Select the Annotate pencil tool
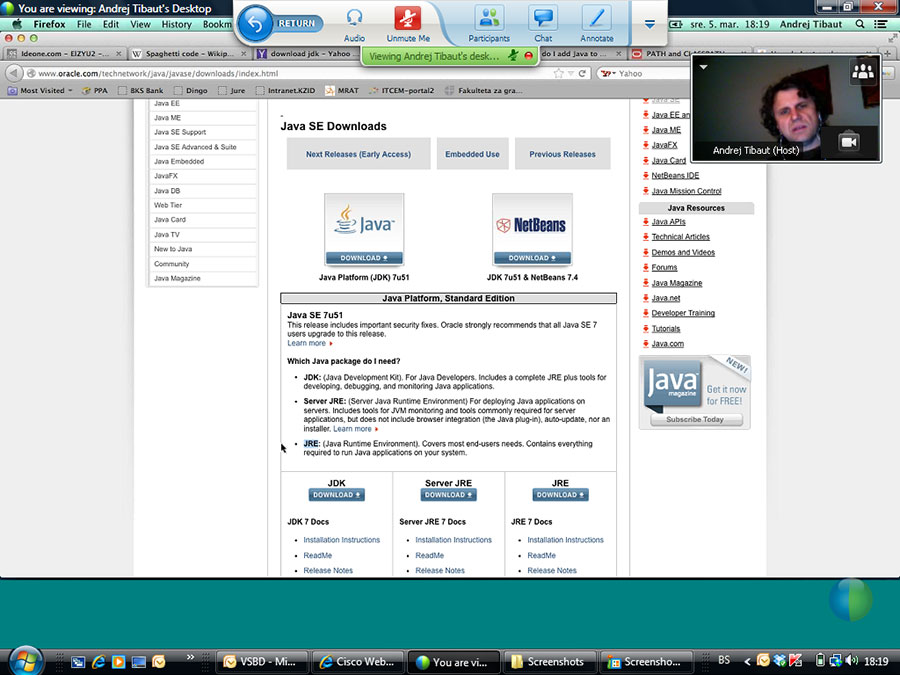The image size is (900, 675). [x=596, y=25]
